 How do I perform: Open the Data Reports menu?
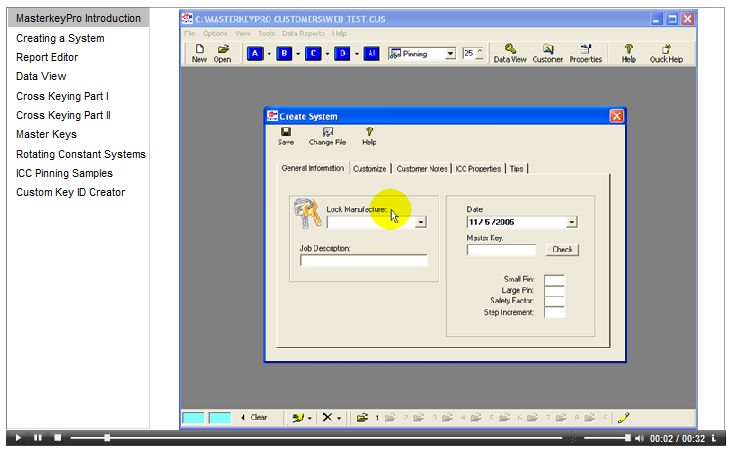tap(303, 34)
